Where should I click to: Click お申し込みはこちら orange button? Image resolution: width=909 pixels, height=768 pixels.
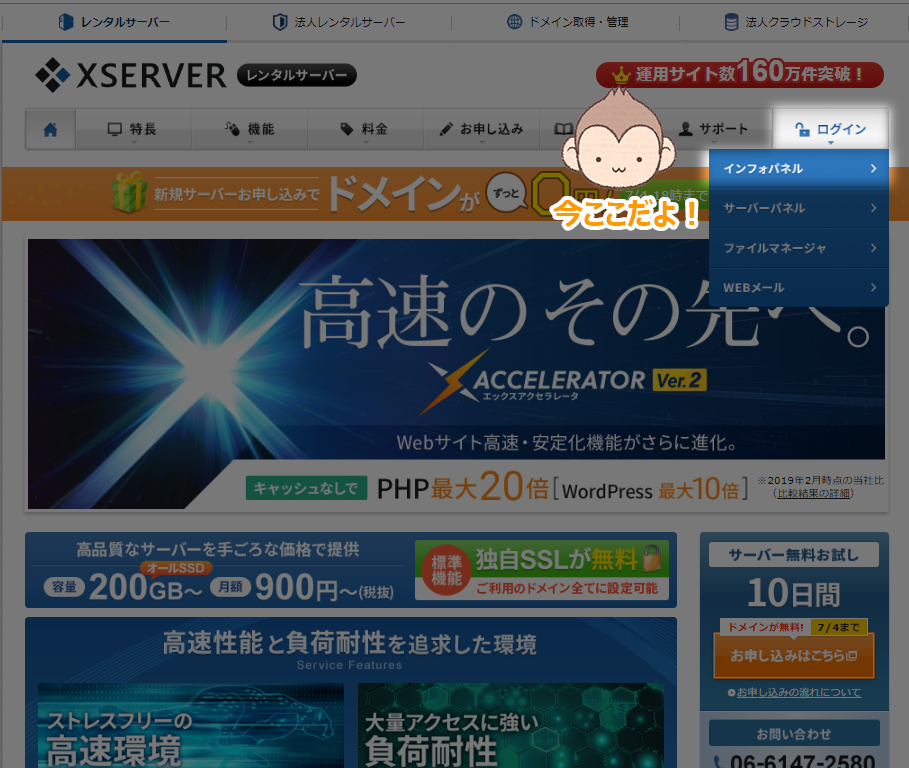[794, 656]
